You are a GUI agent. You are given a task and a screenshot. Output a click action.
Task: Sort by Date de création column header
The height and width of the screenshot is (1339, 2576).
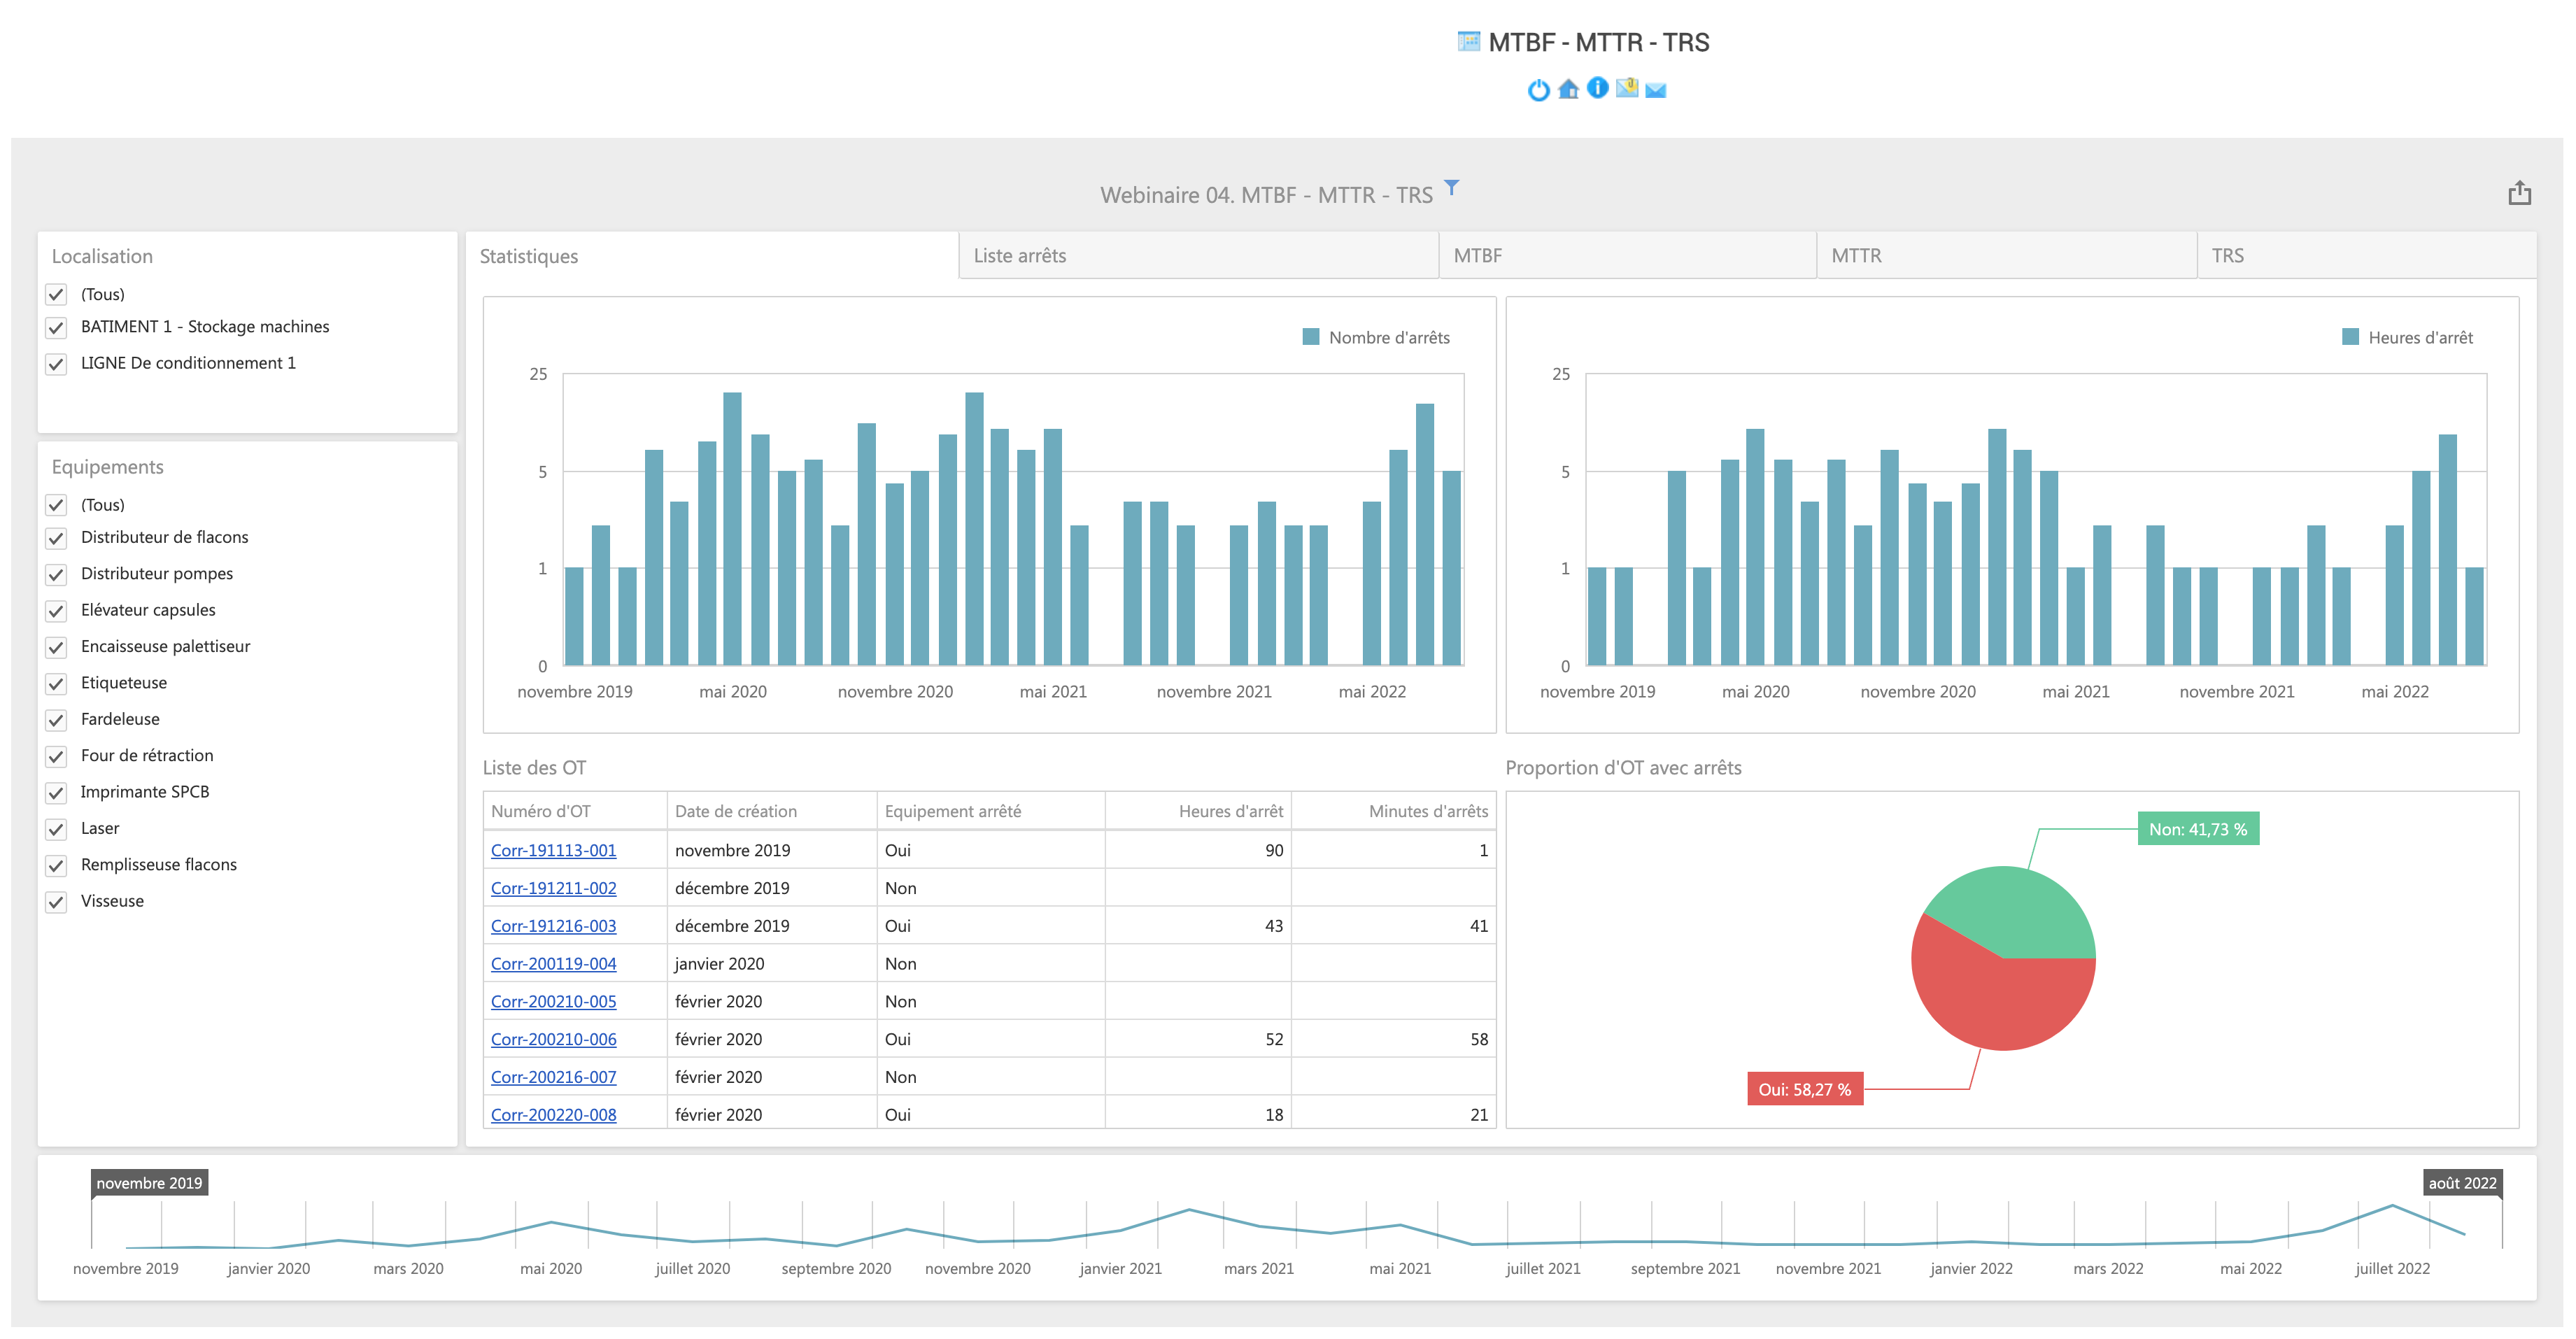coord(772,811)
